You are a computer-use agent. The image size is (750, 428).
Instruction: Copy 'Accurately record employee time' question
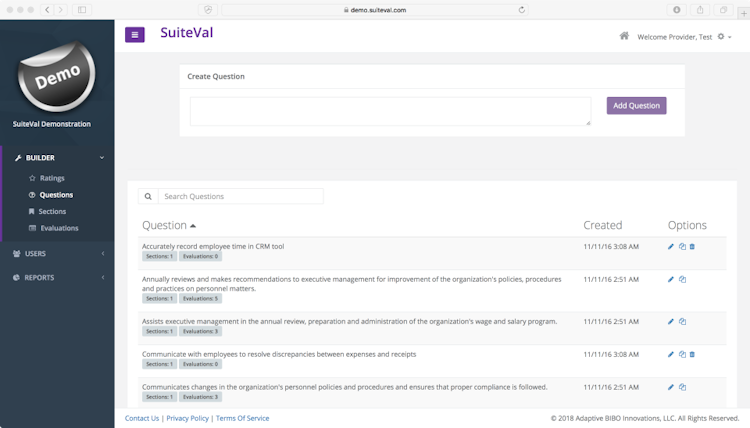click(682, 247)
